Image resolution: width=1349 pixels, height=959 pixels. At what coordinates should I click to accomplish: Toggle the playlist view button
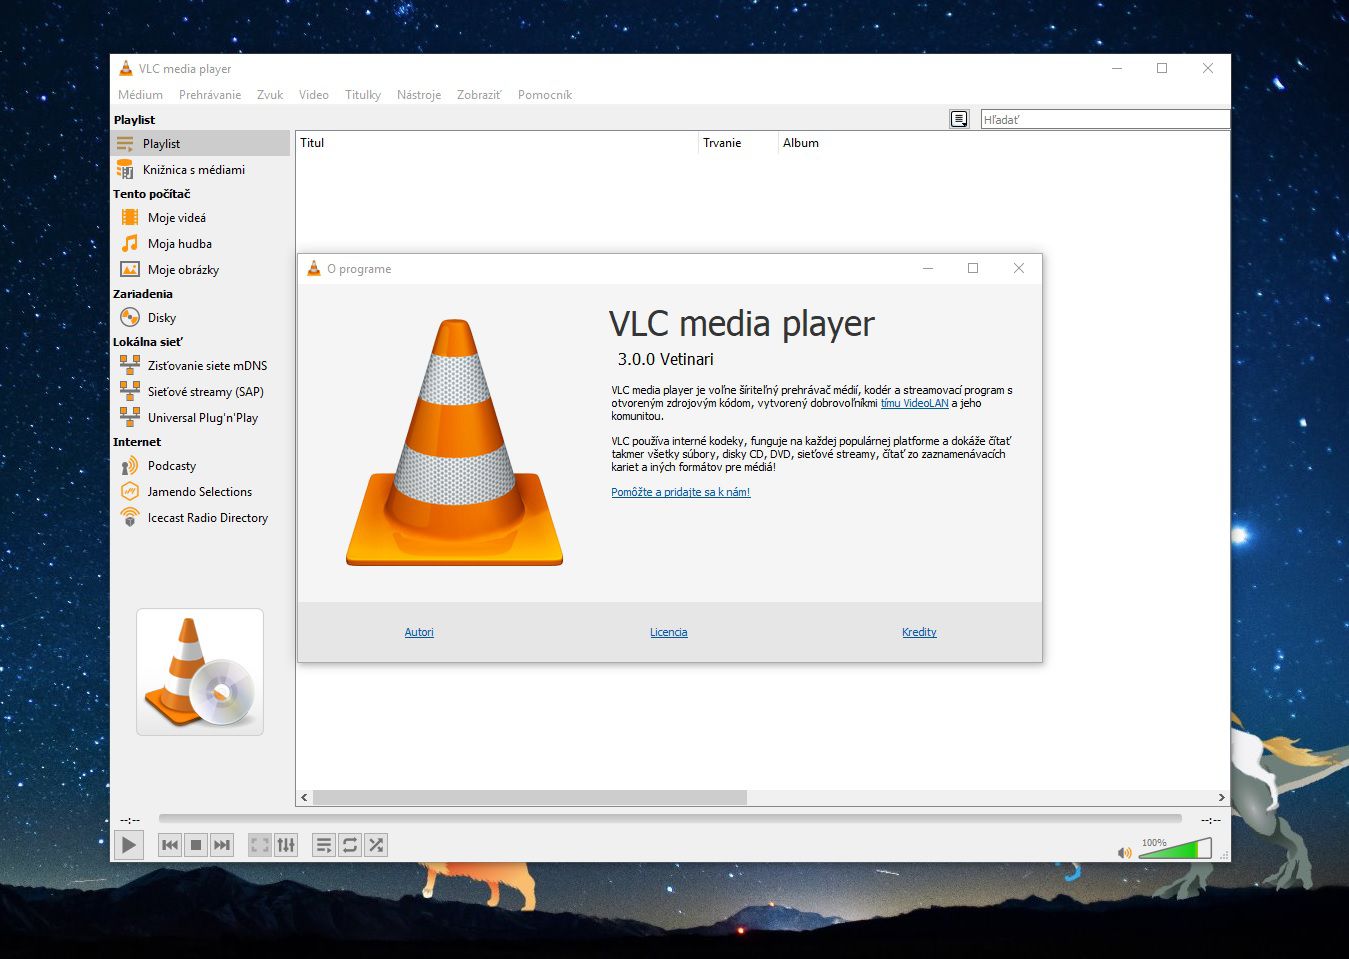coord(324,845)
